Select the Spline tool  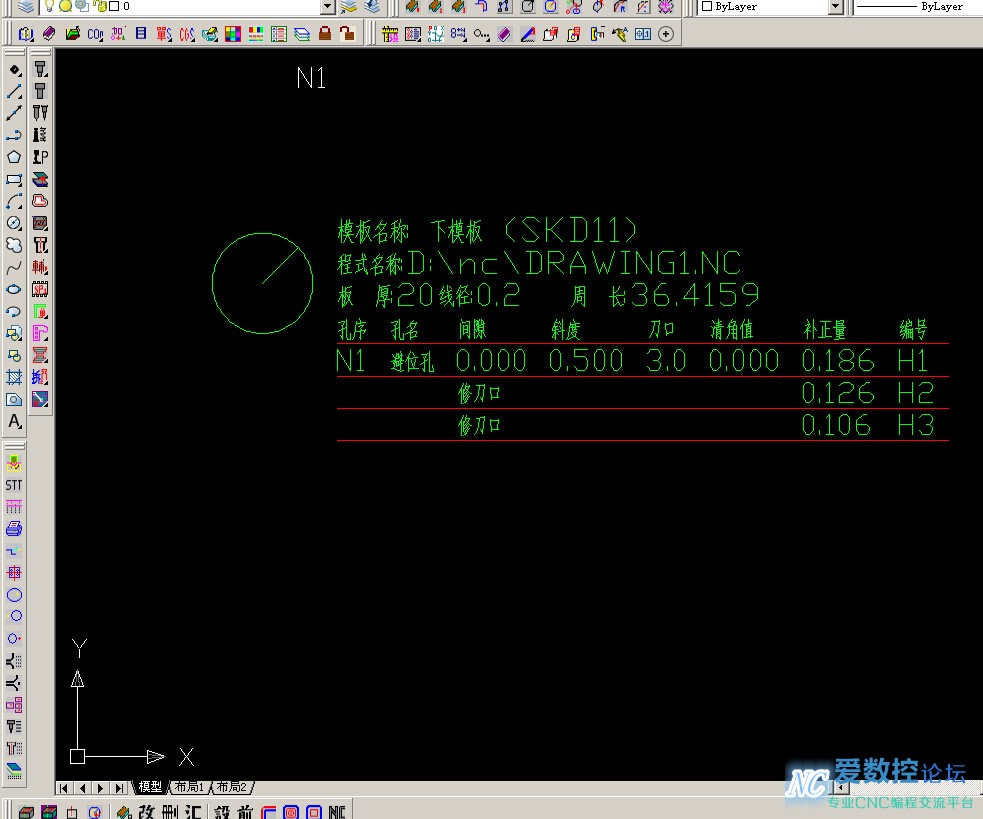pos(14,268)
